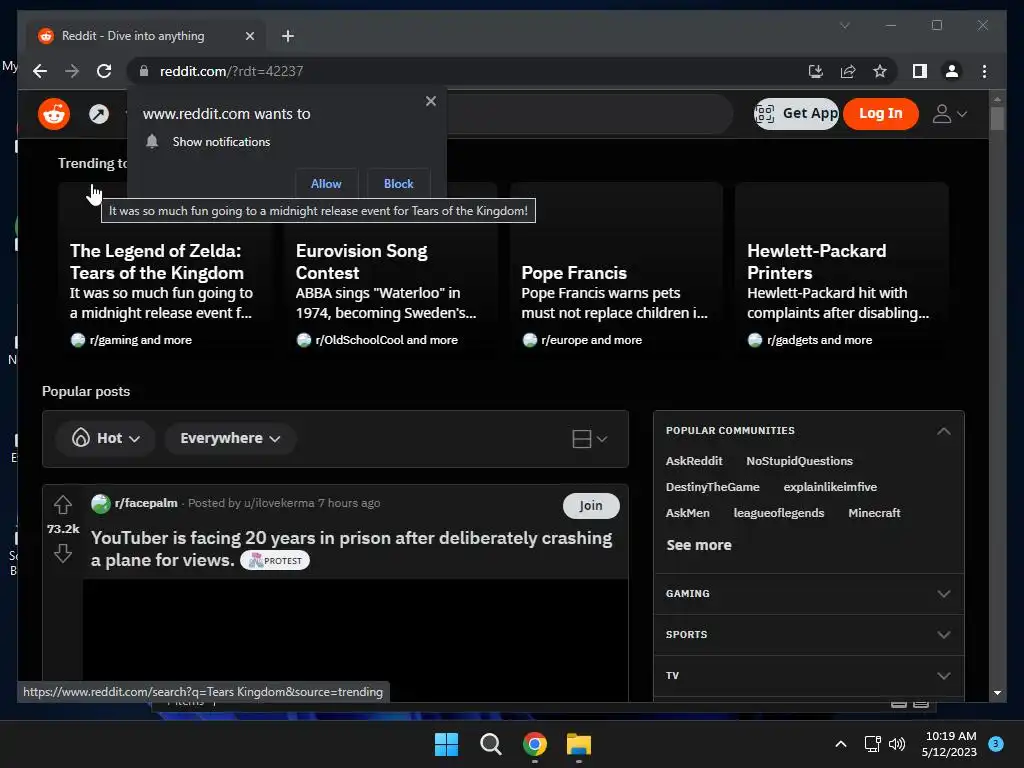Screen dimensions: 1024x768
Task: Click the volume icon in system tray
Action: point(897,744)
